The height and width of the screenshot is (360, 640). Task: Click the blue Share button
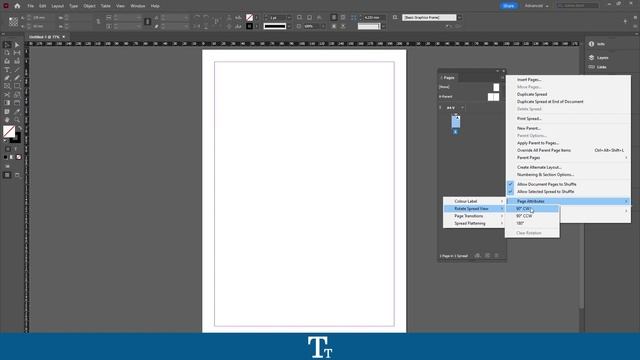[x=509, y=6]
